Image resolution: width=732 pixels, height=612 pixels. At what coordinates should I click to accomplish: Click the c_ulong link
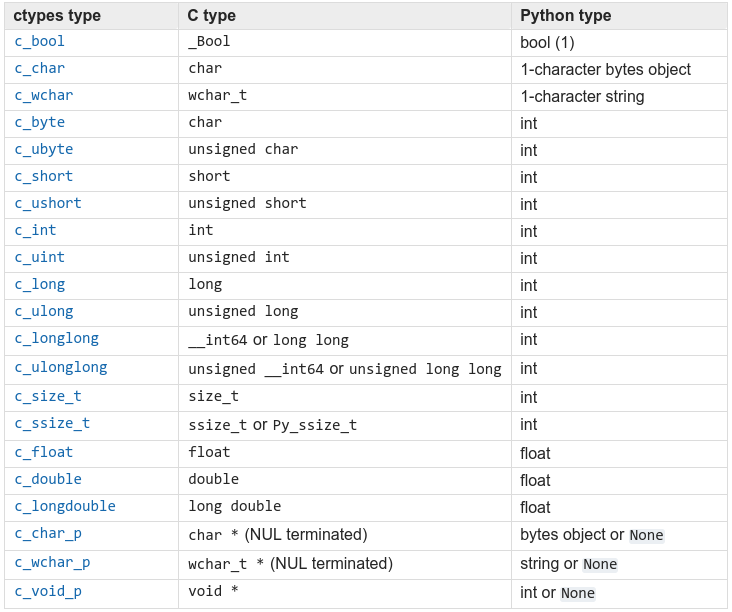44,312
